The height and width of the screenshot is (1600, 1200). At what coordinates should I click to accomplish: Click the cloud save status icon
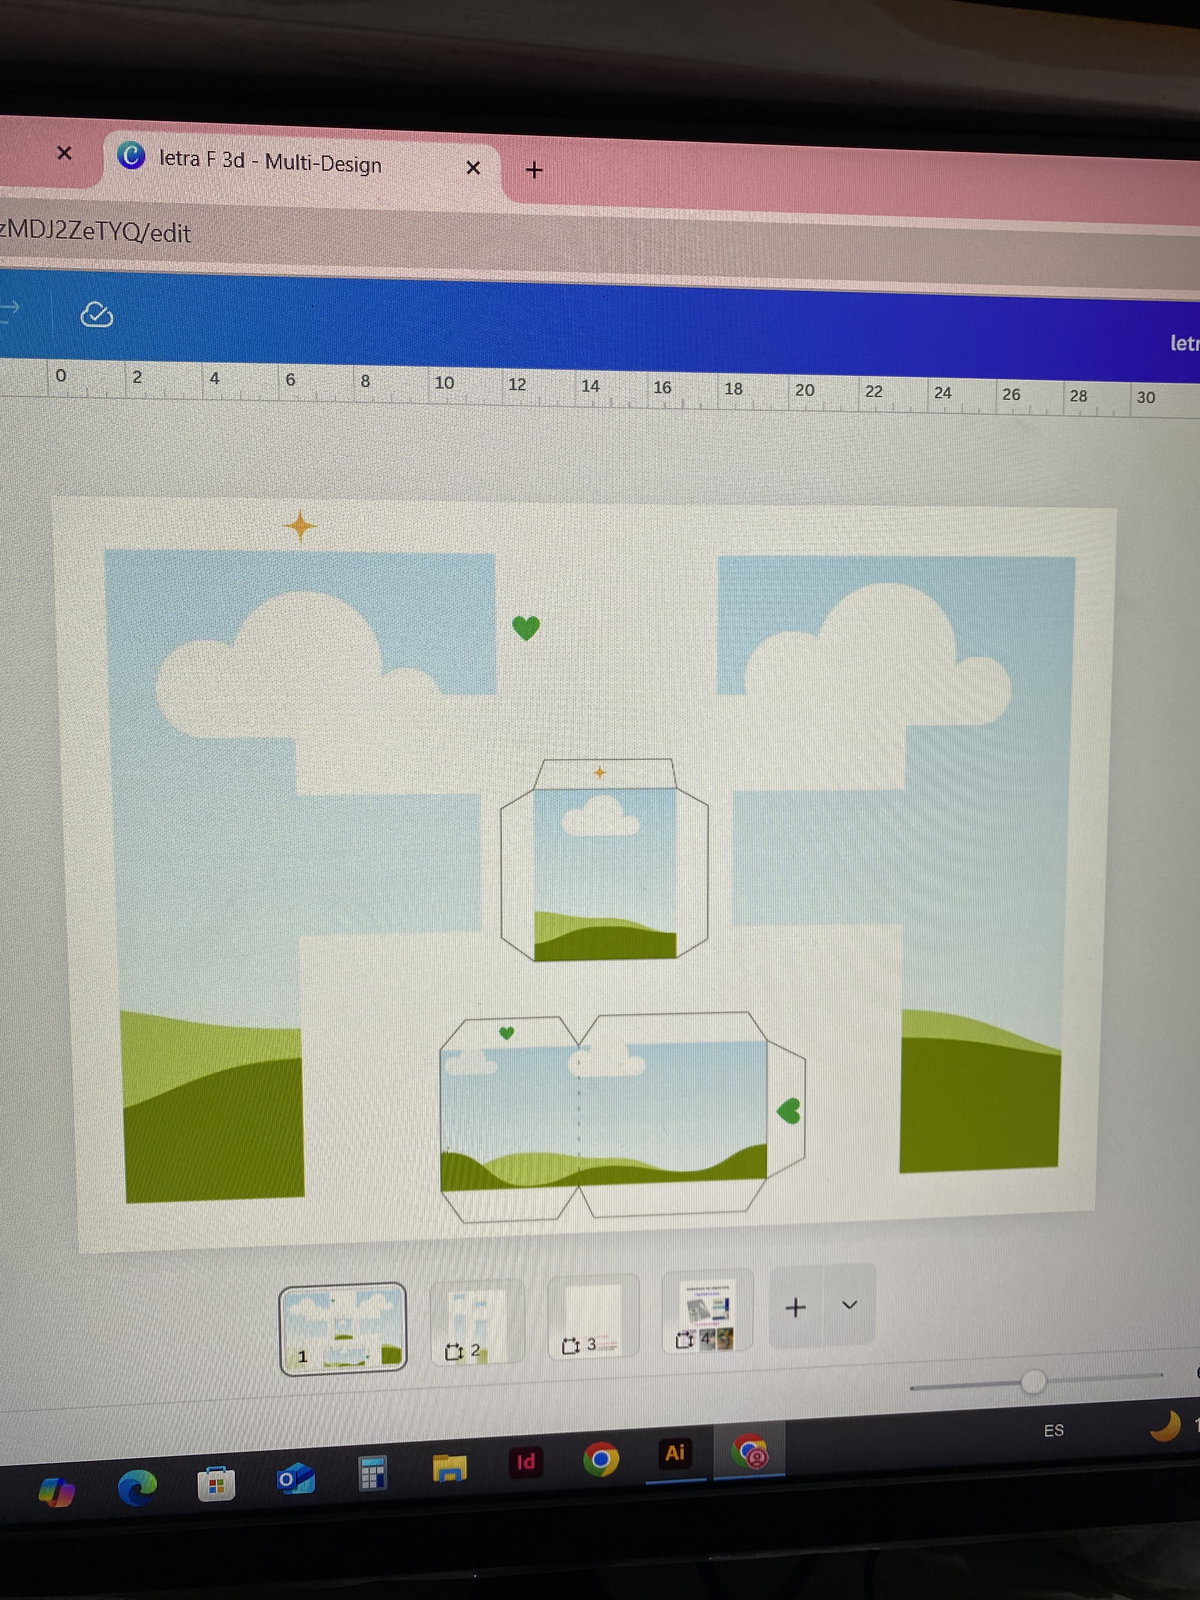96,315
